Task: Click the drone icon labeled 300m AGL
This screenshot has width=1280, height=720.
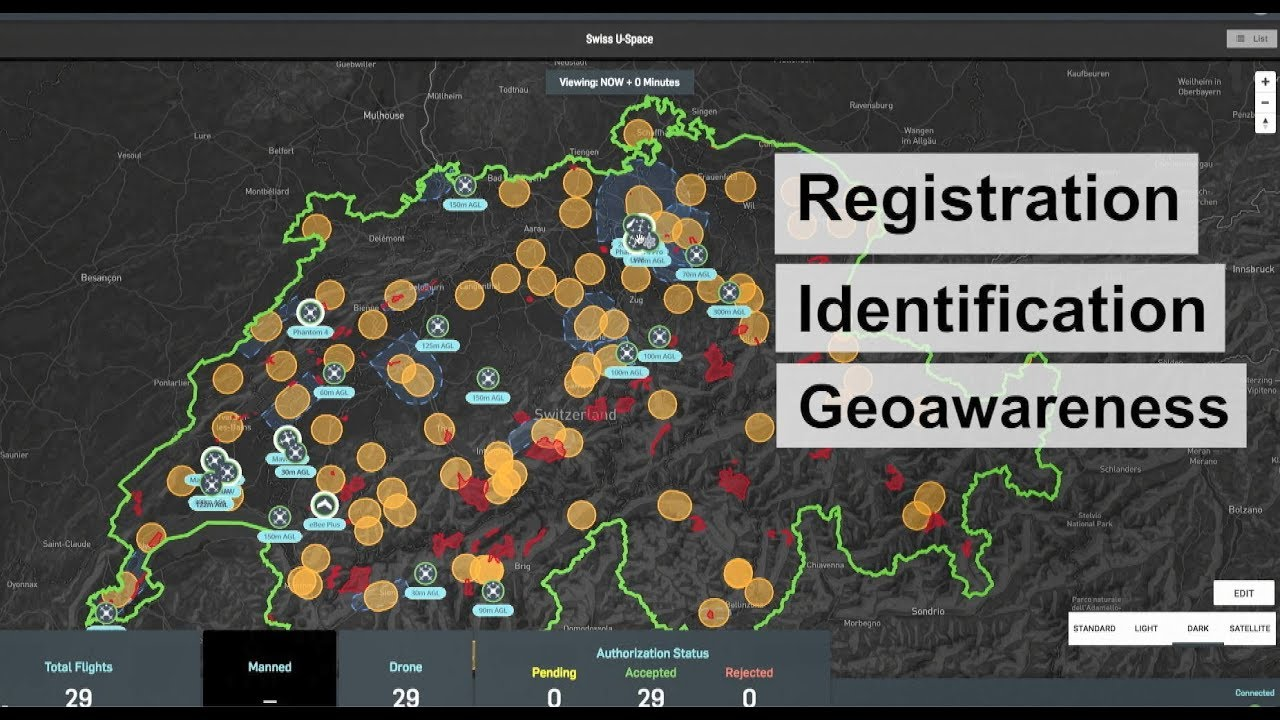Action: 729,292
